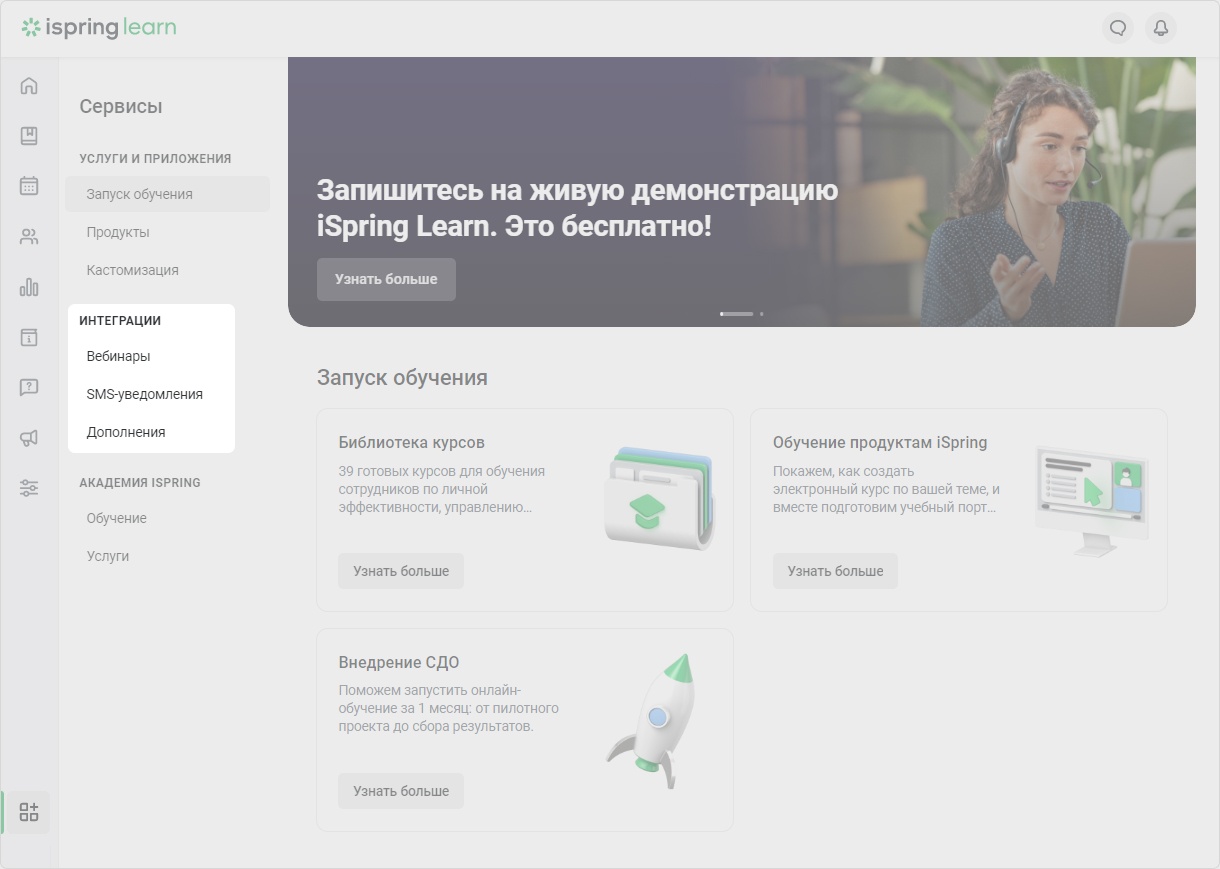
Task: Select the first banner carousel indicator
Action: coord(737,314)
